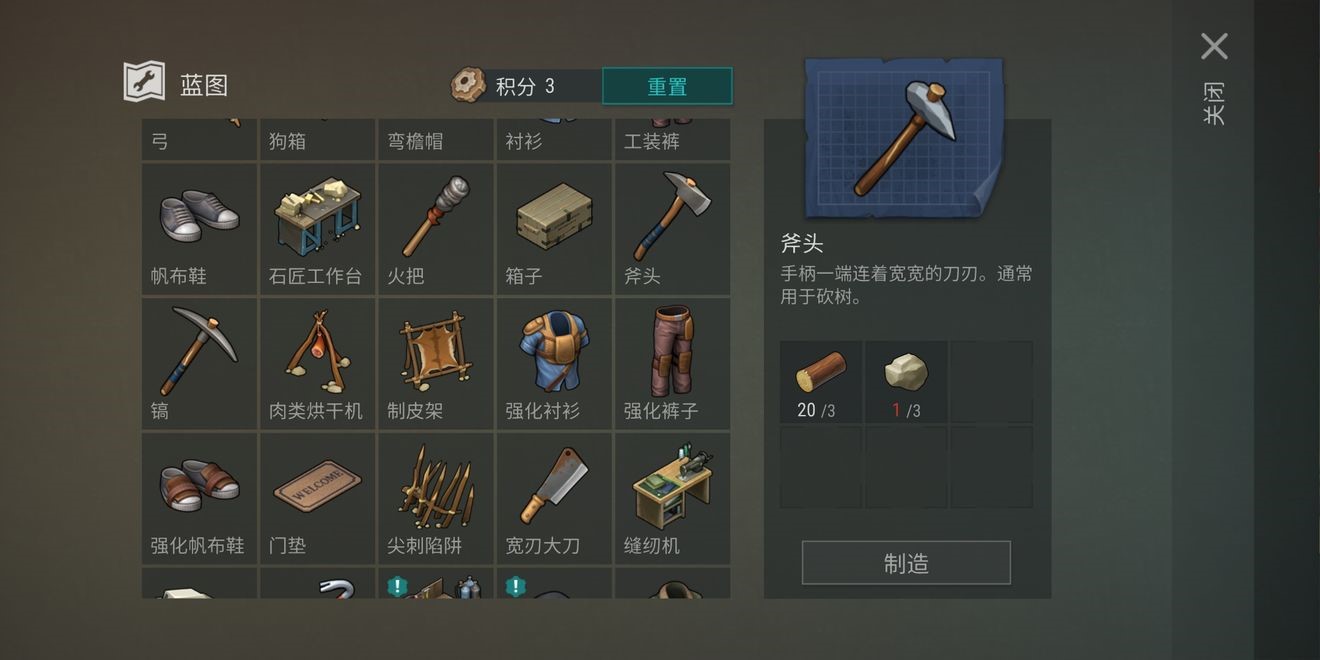Select the axe (斧头) blueprint tile
Viewport: 1320px width, 660px height.
click(x=672, y=229)
